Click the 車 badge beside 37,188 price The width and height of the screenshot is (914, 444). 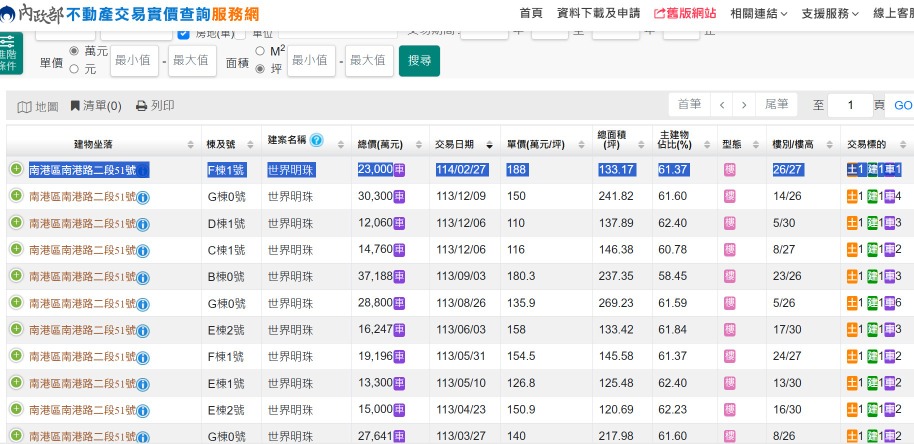(x=399, y=276)
